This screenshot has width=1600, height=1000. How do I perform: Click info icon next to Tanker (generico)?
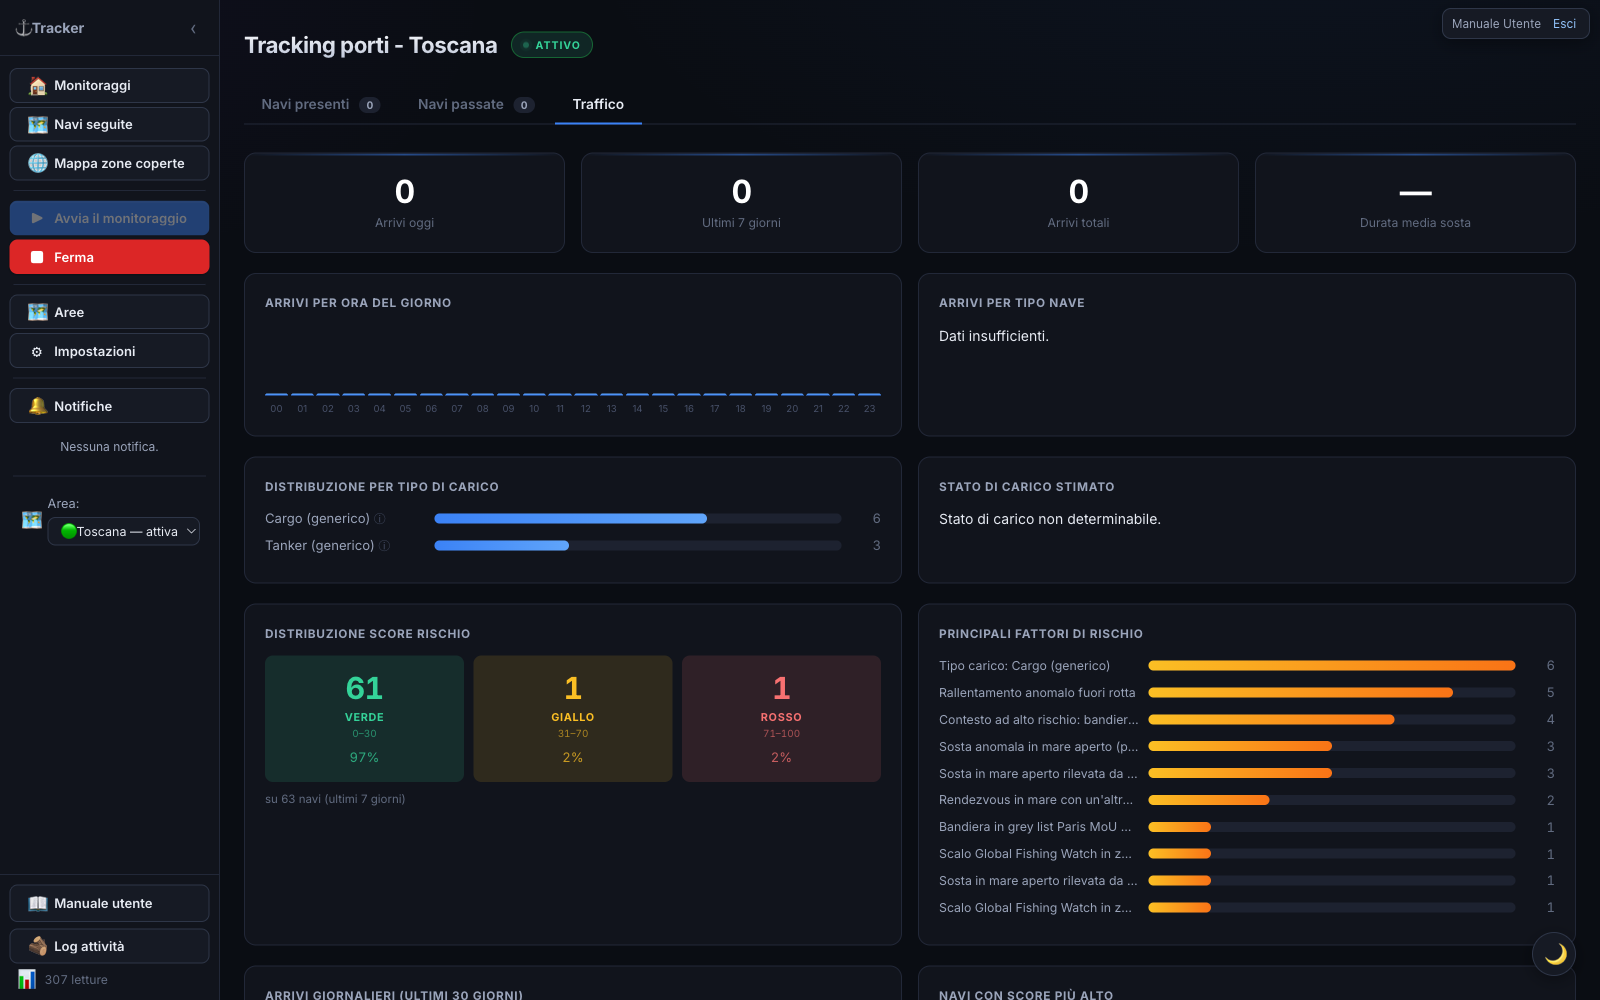point(385,546)
